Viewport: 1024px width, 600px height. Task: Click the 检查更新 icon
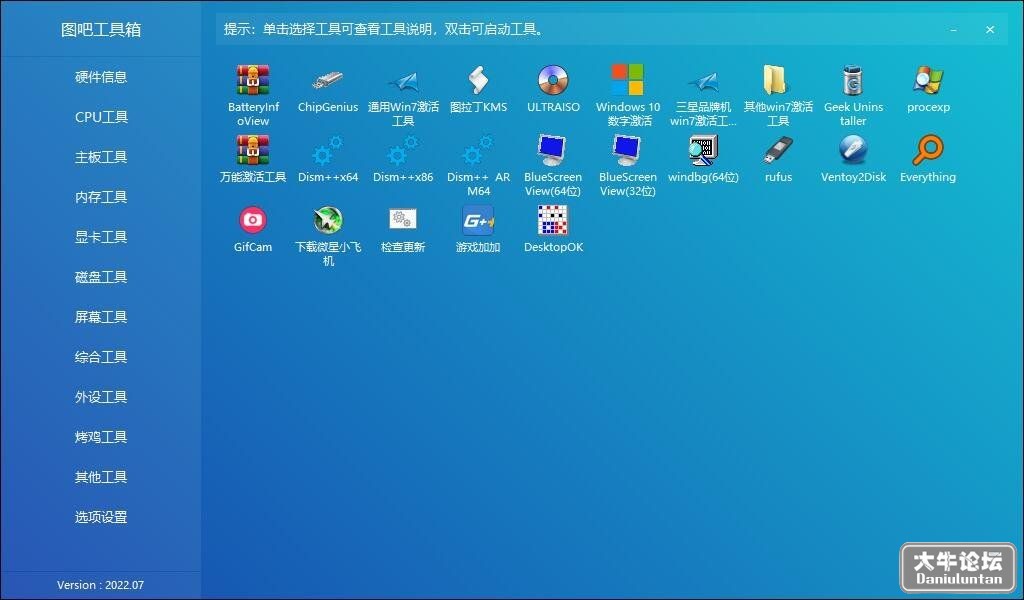coord(403,220)
